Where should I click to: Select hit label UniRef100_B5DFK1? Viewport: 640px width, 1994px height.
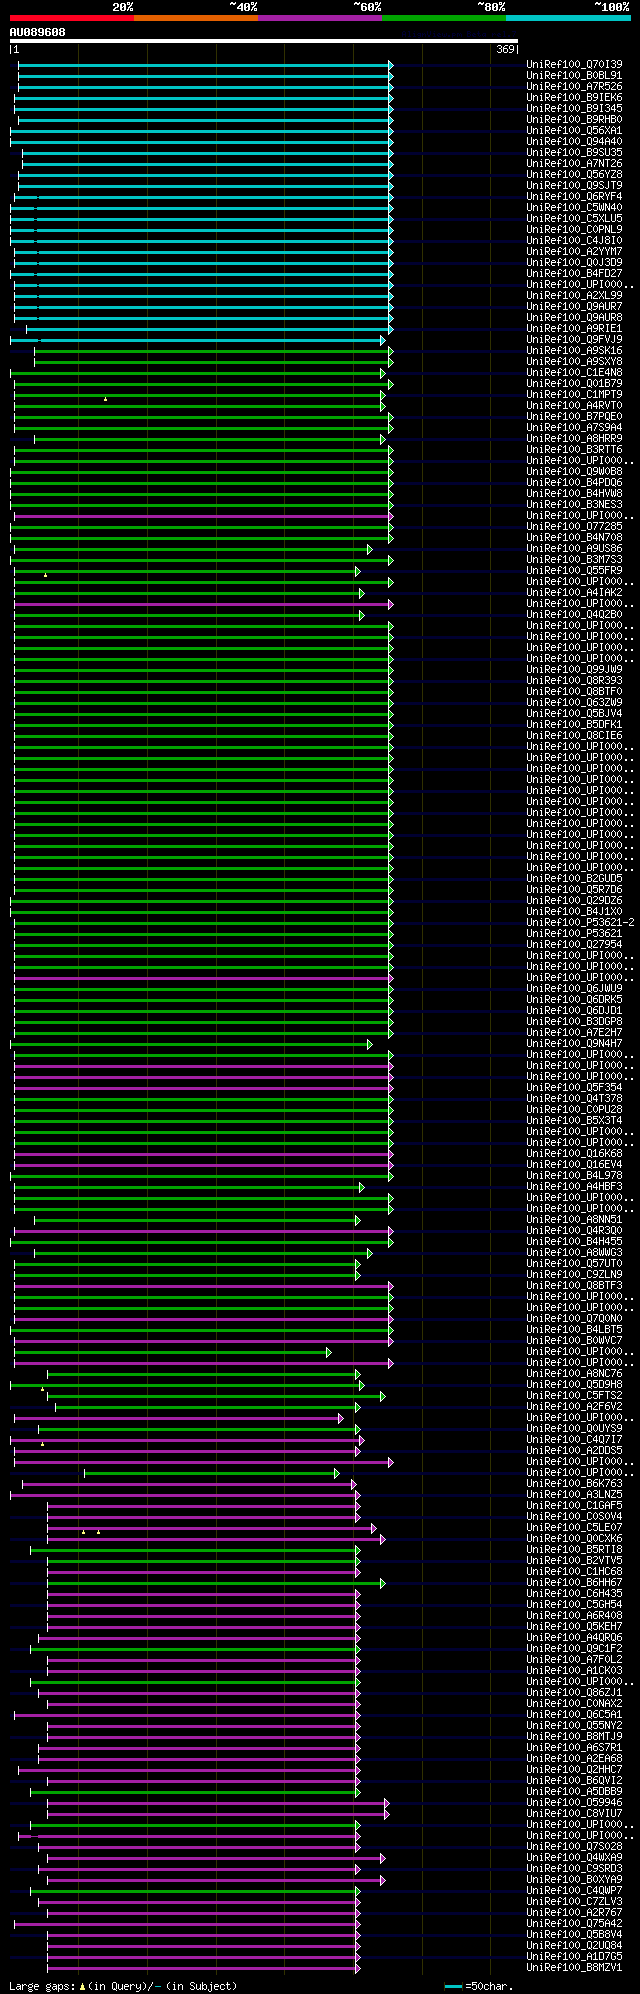574,724
